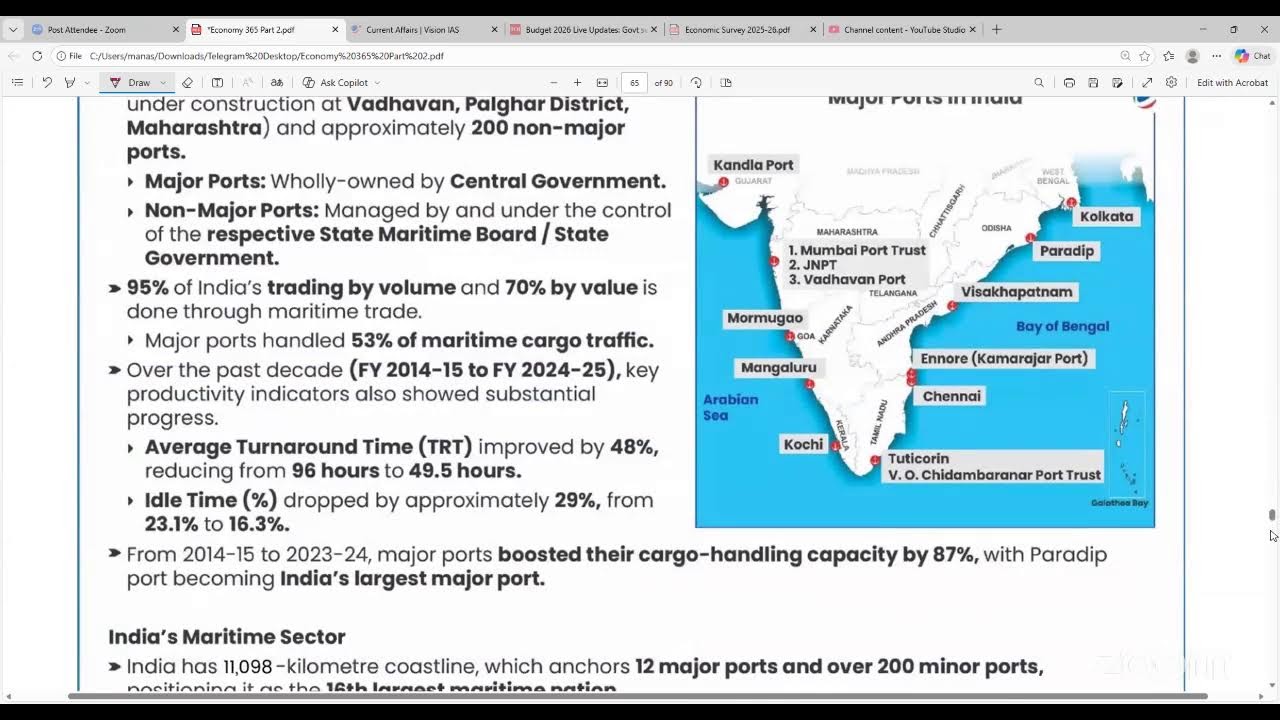Click the horizontal scrollbar at bottom
Screen dimensions: 1280x720
[x=637, y=696]
